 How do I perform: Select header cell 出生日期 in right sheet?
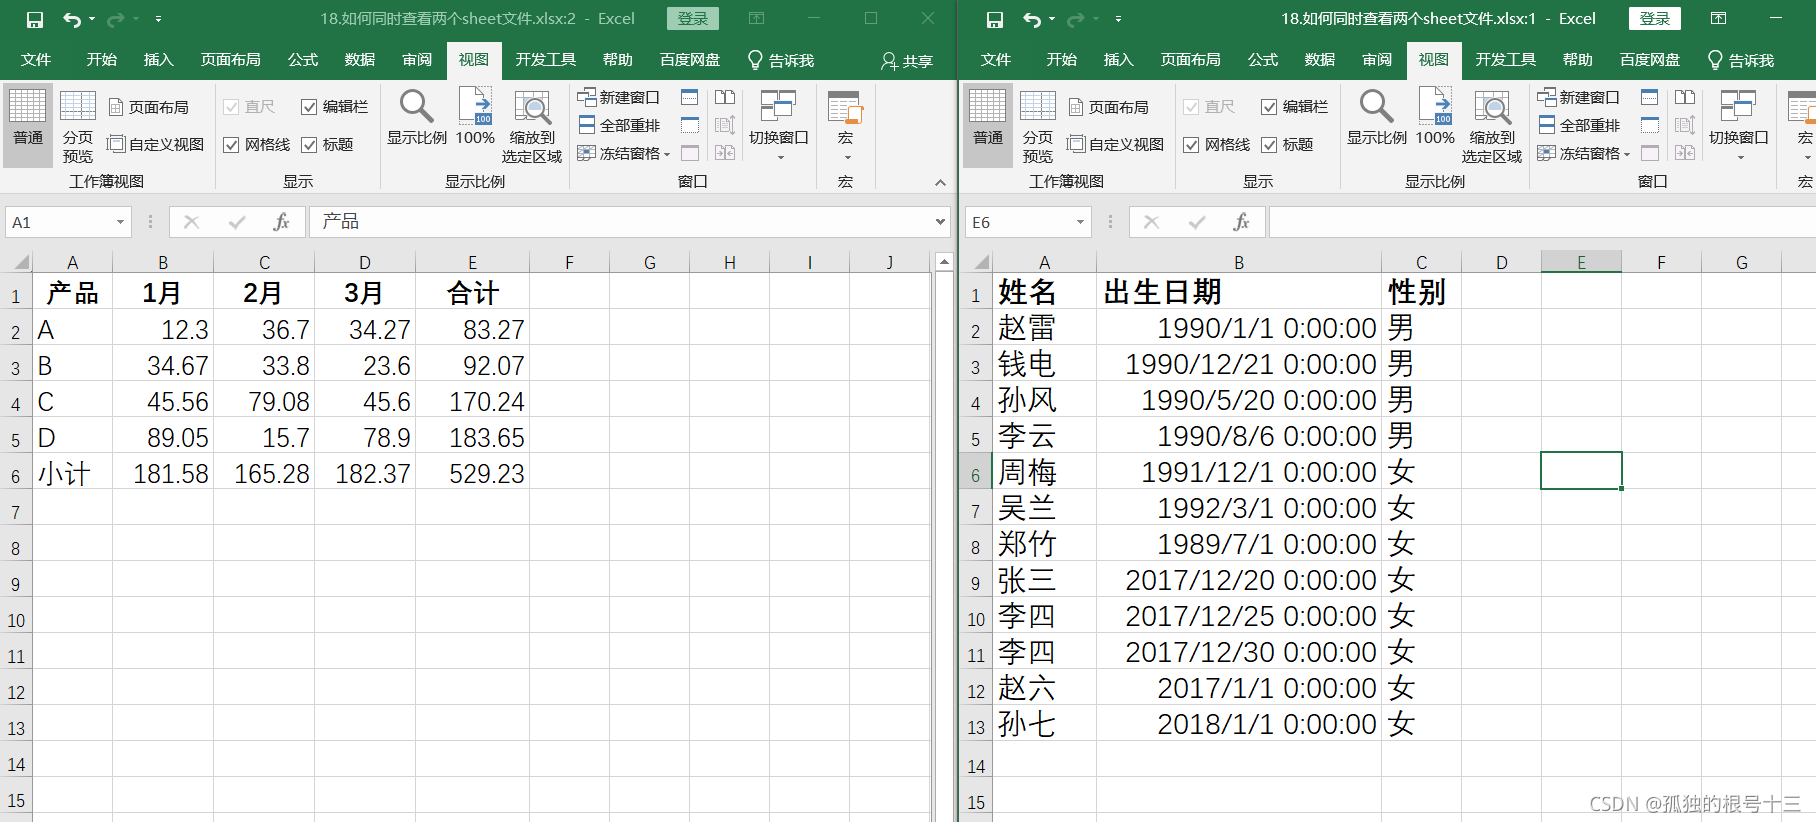[1239, 291]
